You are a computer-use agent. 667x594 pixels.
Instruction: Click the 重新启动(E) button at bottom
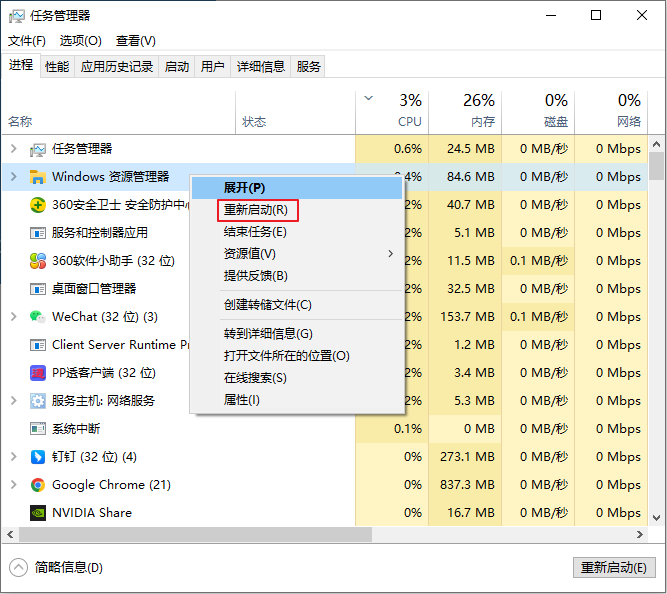click(614, 568)
